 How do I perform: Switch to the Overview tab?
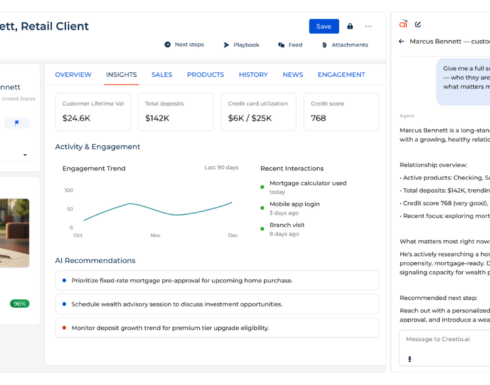(73, 75)
